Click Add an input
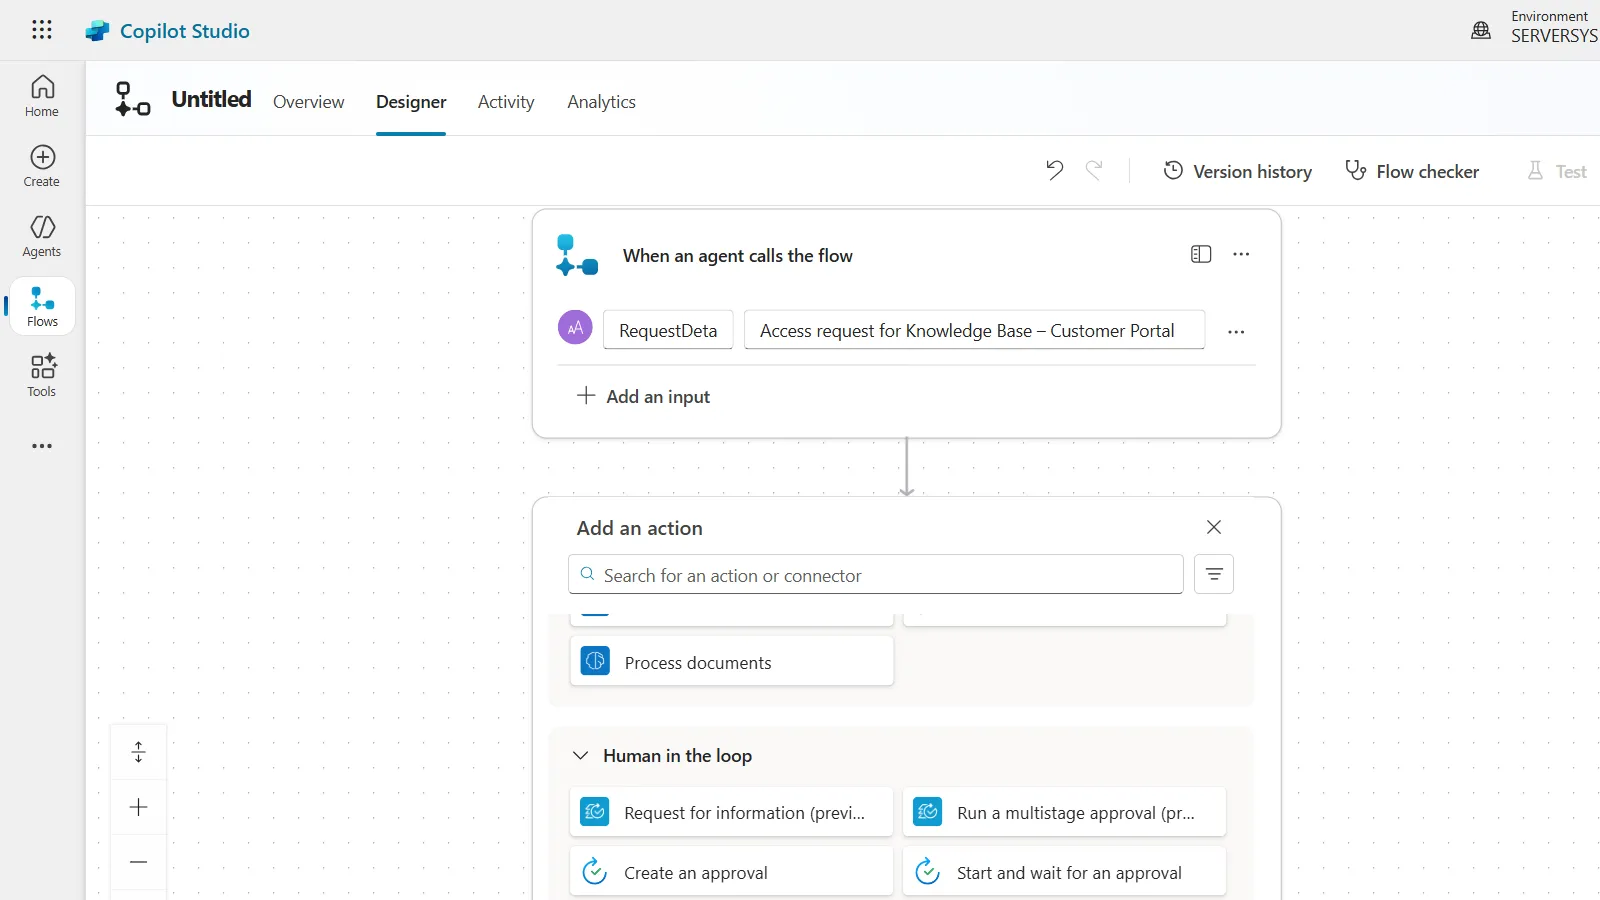Screen dimensions: 1600x900 (644, 397)
